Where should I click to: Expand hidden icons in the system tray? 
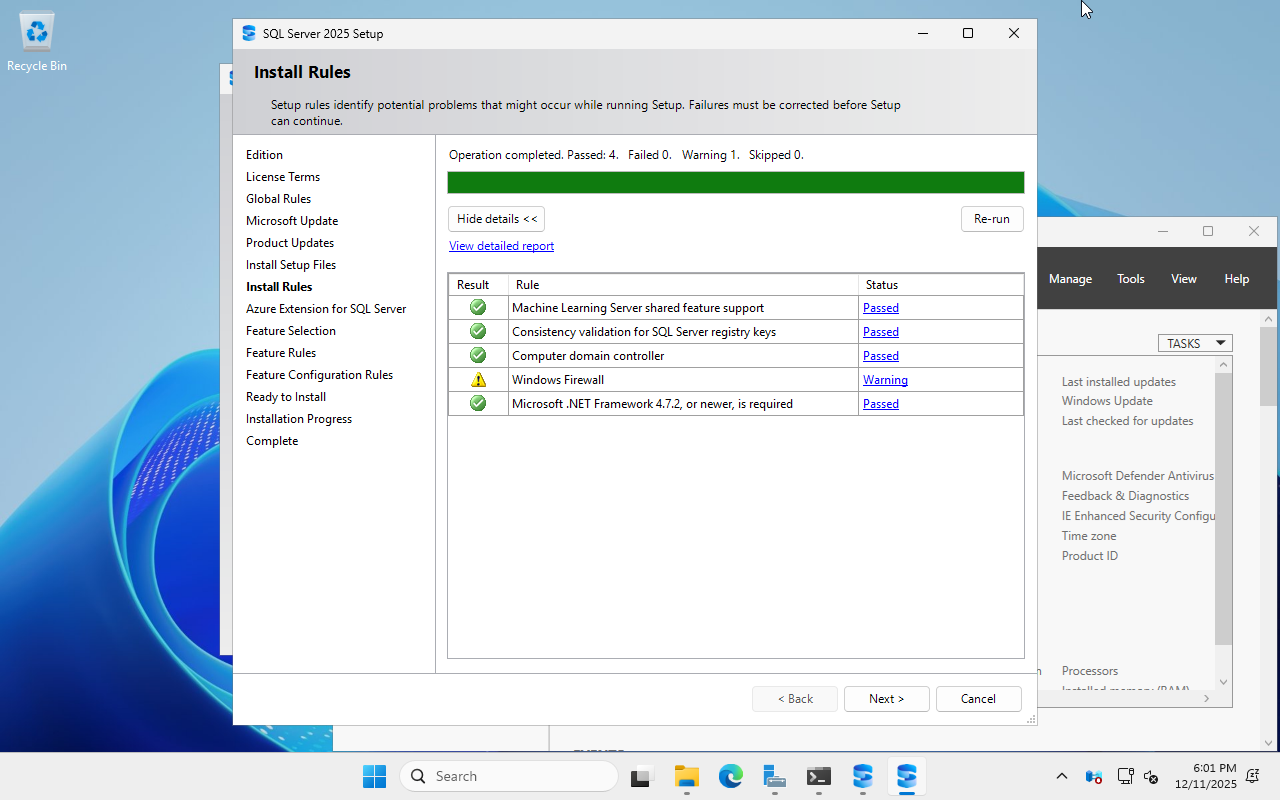pos(1061,776)
